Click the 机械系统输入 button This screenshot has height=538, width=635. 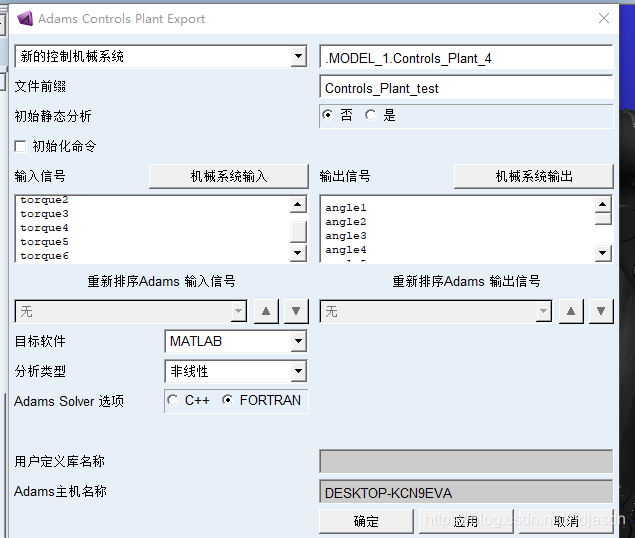pyautogui.click(x=229, y=176)
